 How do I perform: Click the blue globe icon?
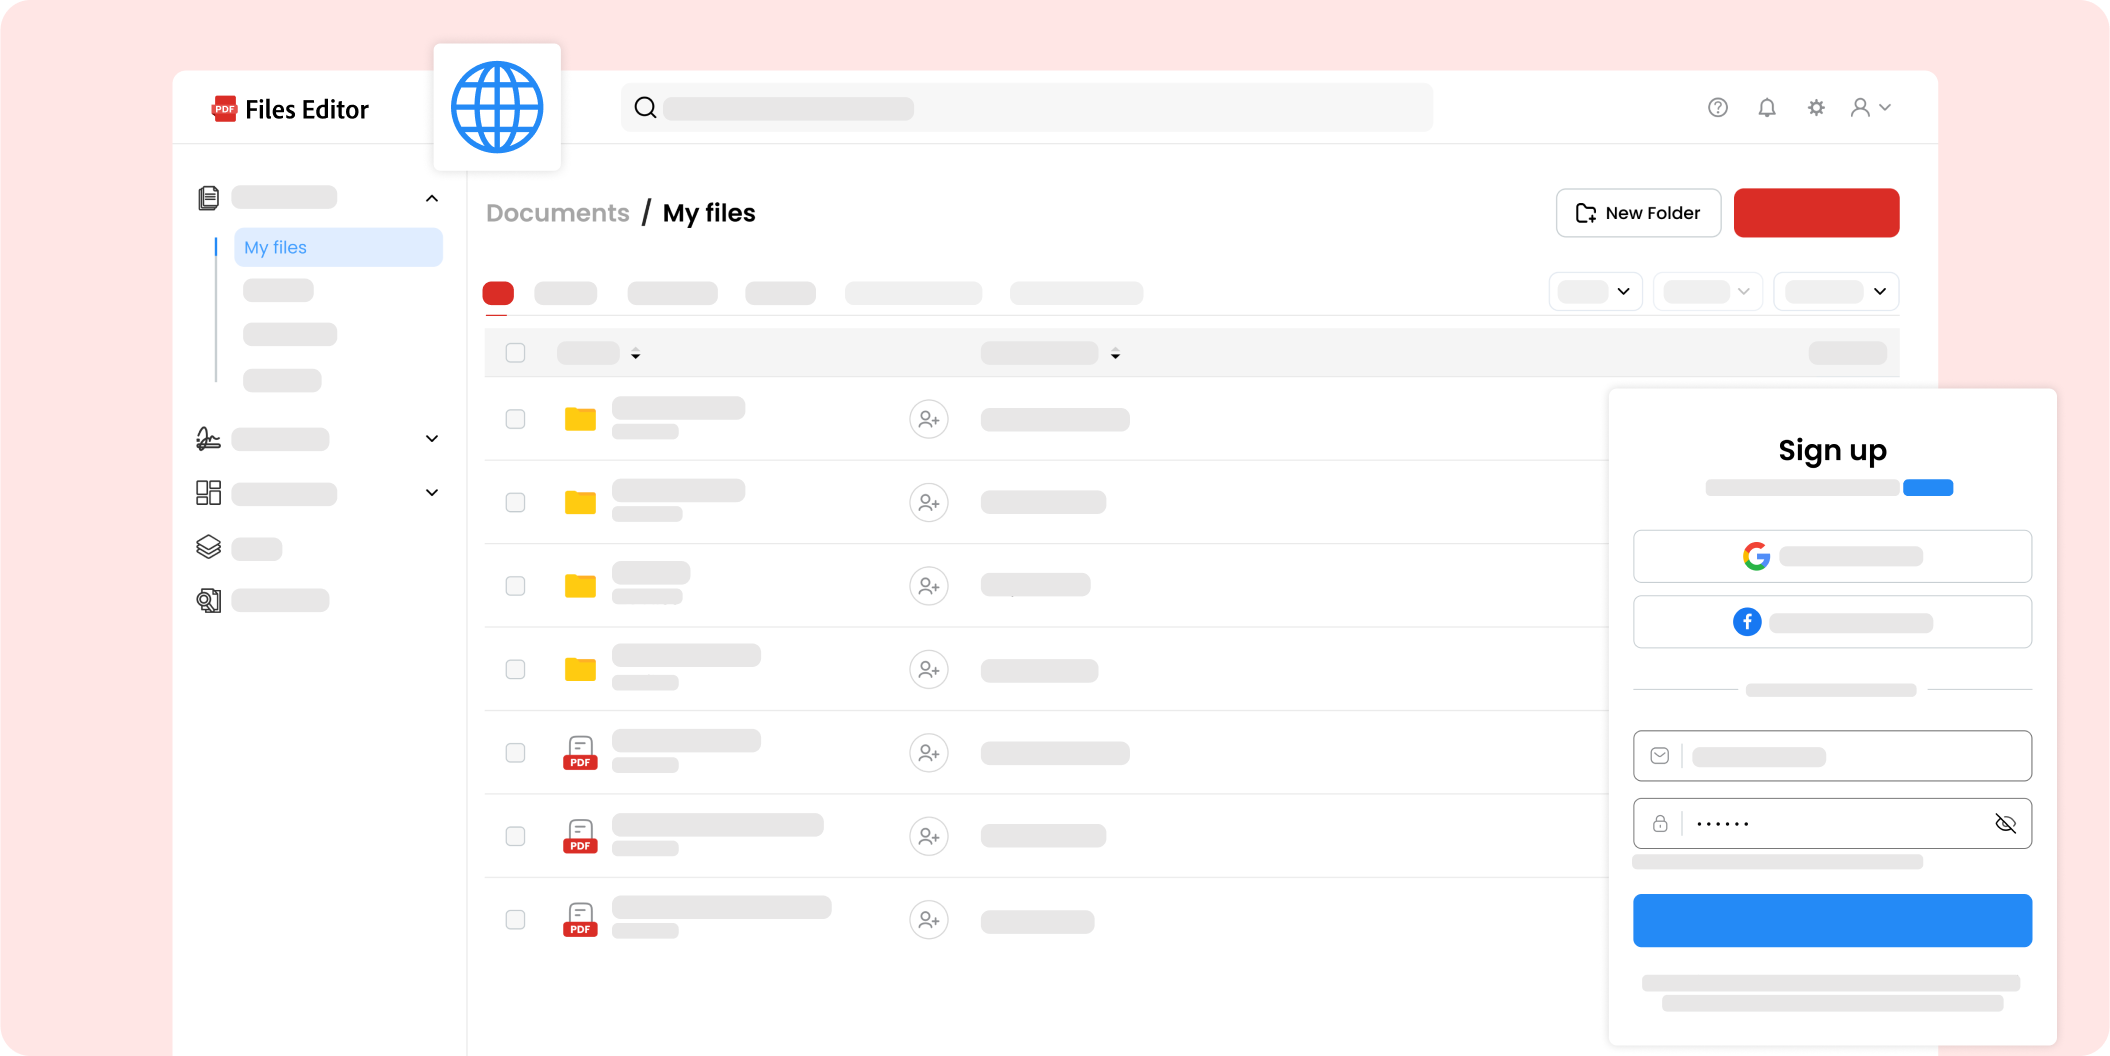point(497,107)
